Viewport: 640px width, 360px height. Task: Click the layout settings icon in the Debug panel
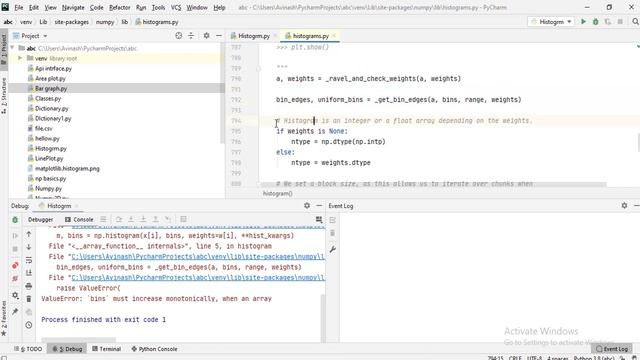[x=319, y=220]
